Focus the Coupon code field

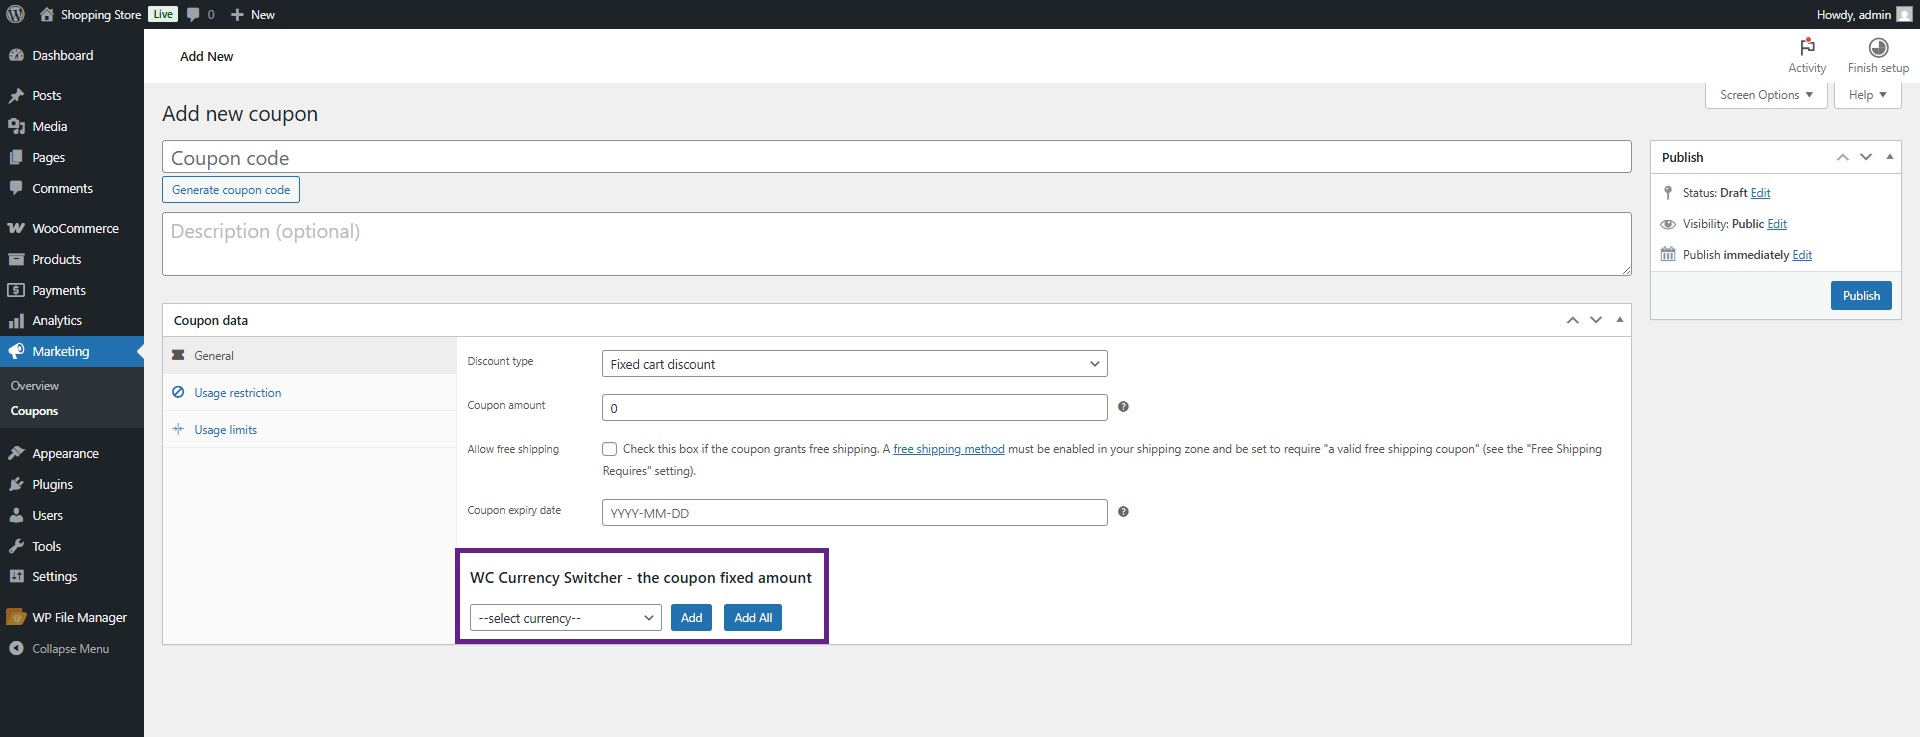point(897,157)
